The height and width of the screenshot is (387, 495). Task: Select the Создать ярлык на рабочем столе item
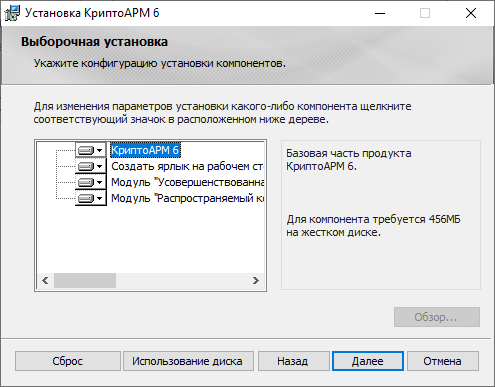[x=187, y=166]
